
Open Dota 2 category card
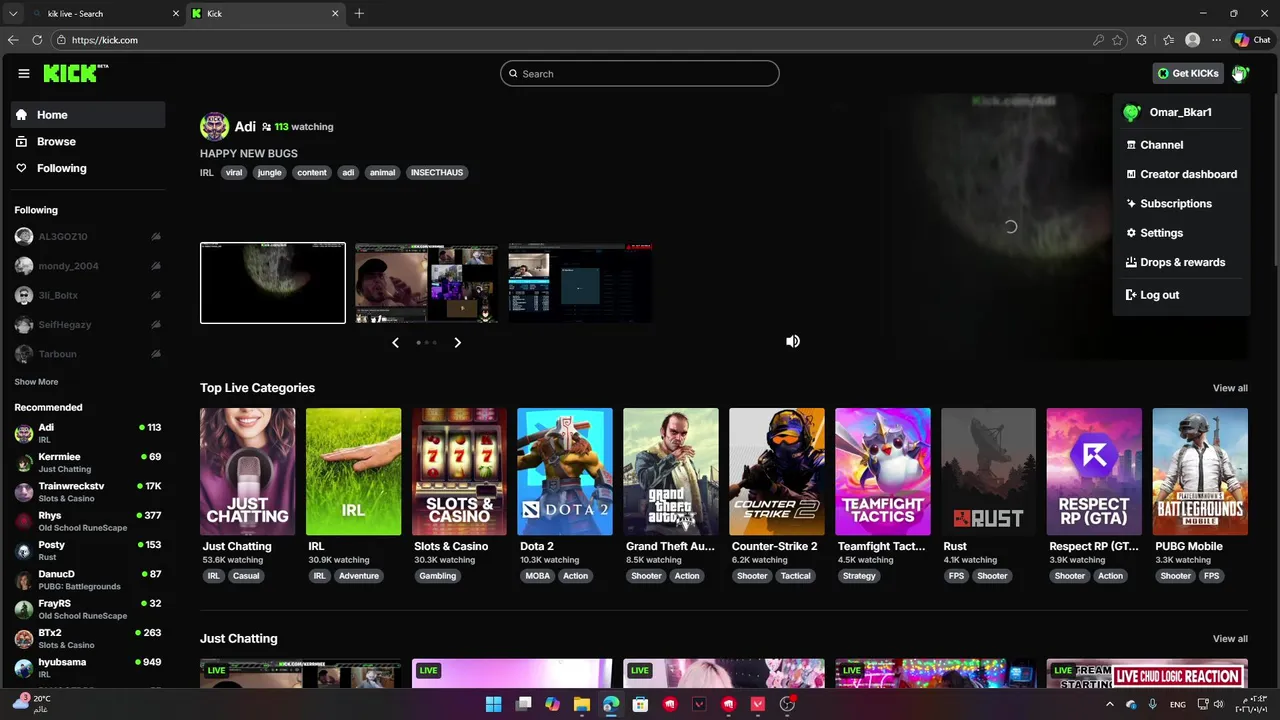pyautogui.click(x=565, y=472)
